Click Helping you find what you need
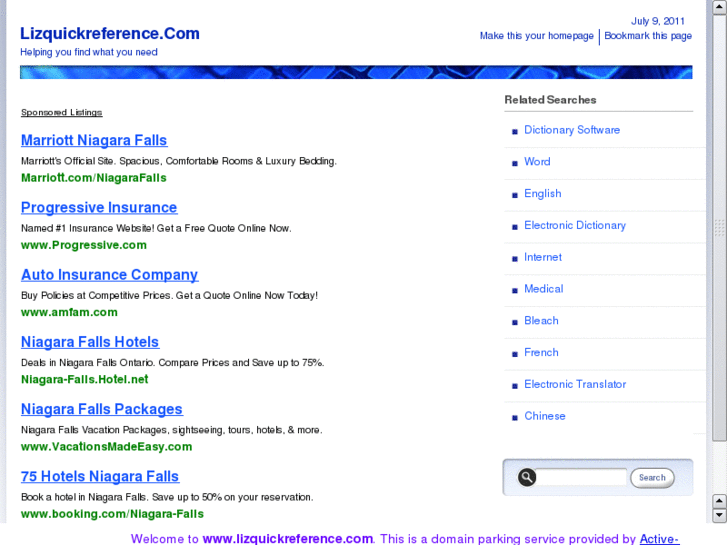 click(89, 52)
